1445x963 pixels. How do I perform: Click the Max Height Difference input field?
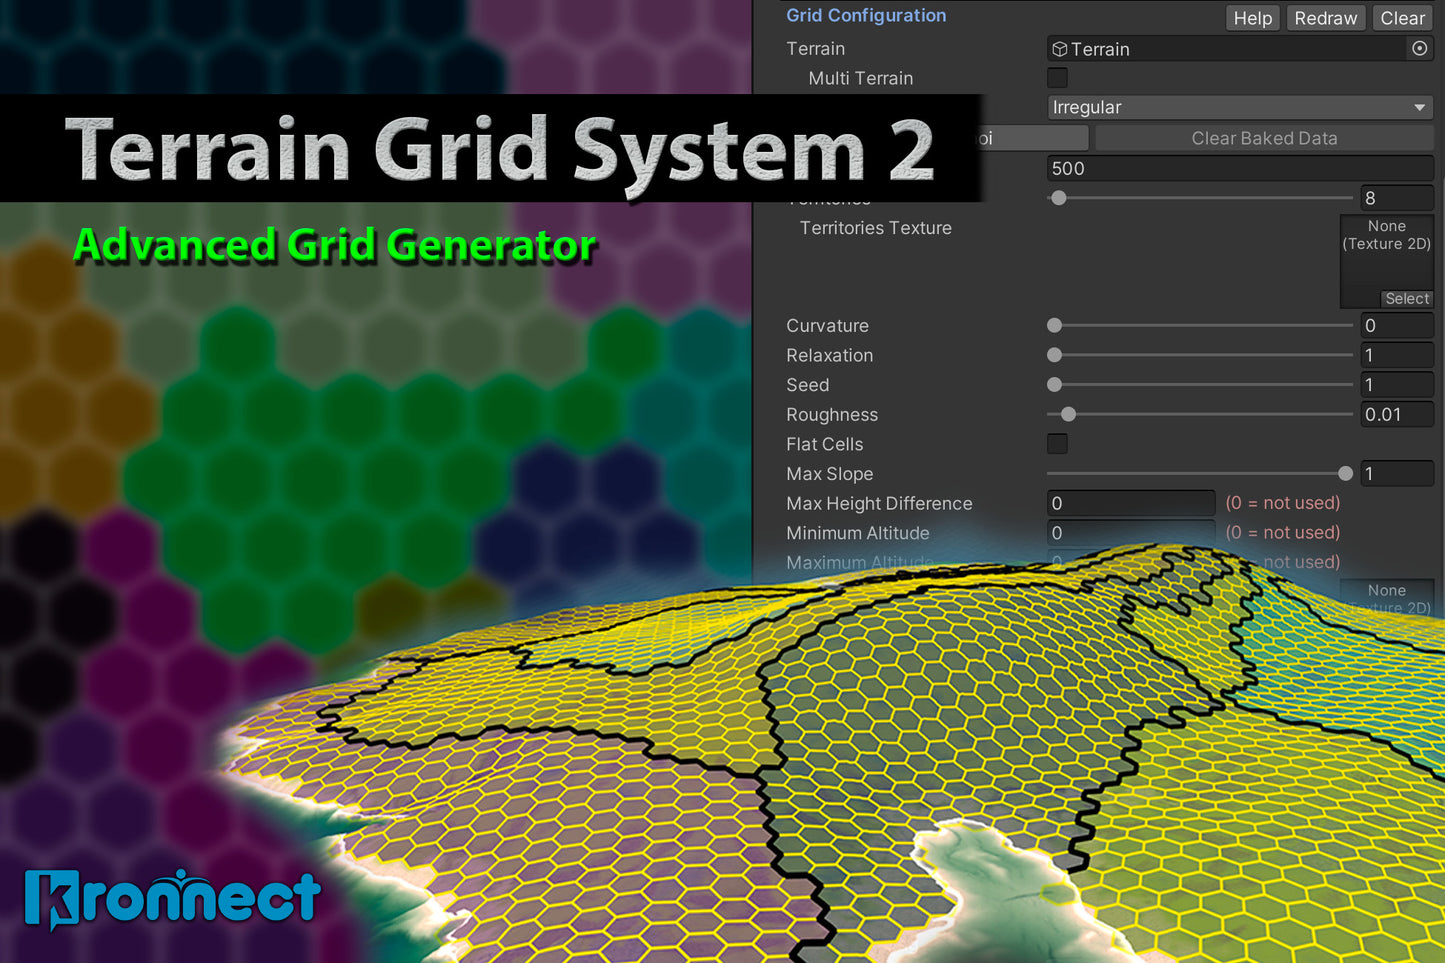pos(1130,504)
